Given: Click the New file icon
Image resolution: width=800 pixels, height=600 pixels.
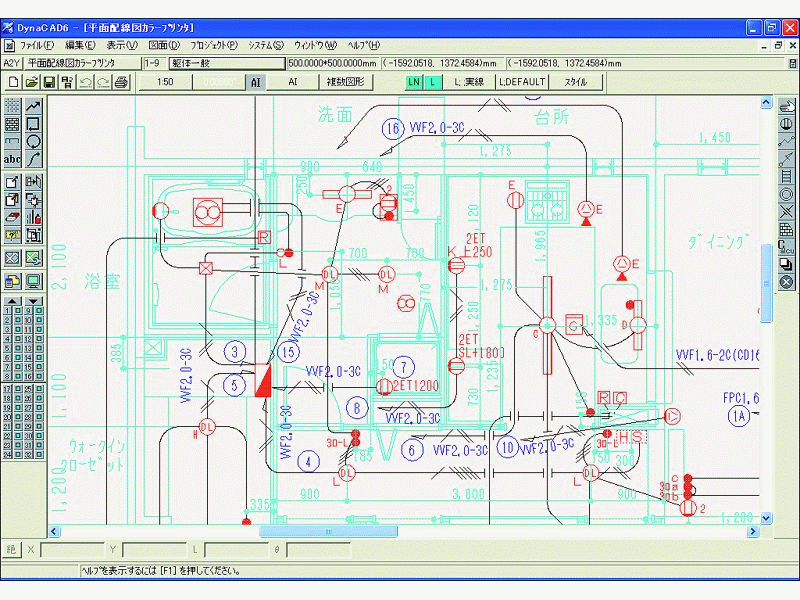Looking at the screenshot, I should (x=13, y=82).
